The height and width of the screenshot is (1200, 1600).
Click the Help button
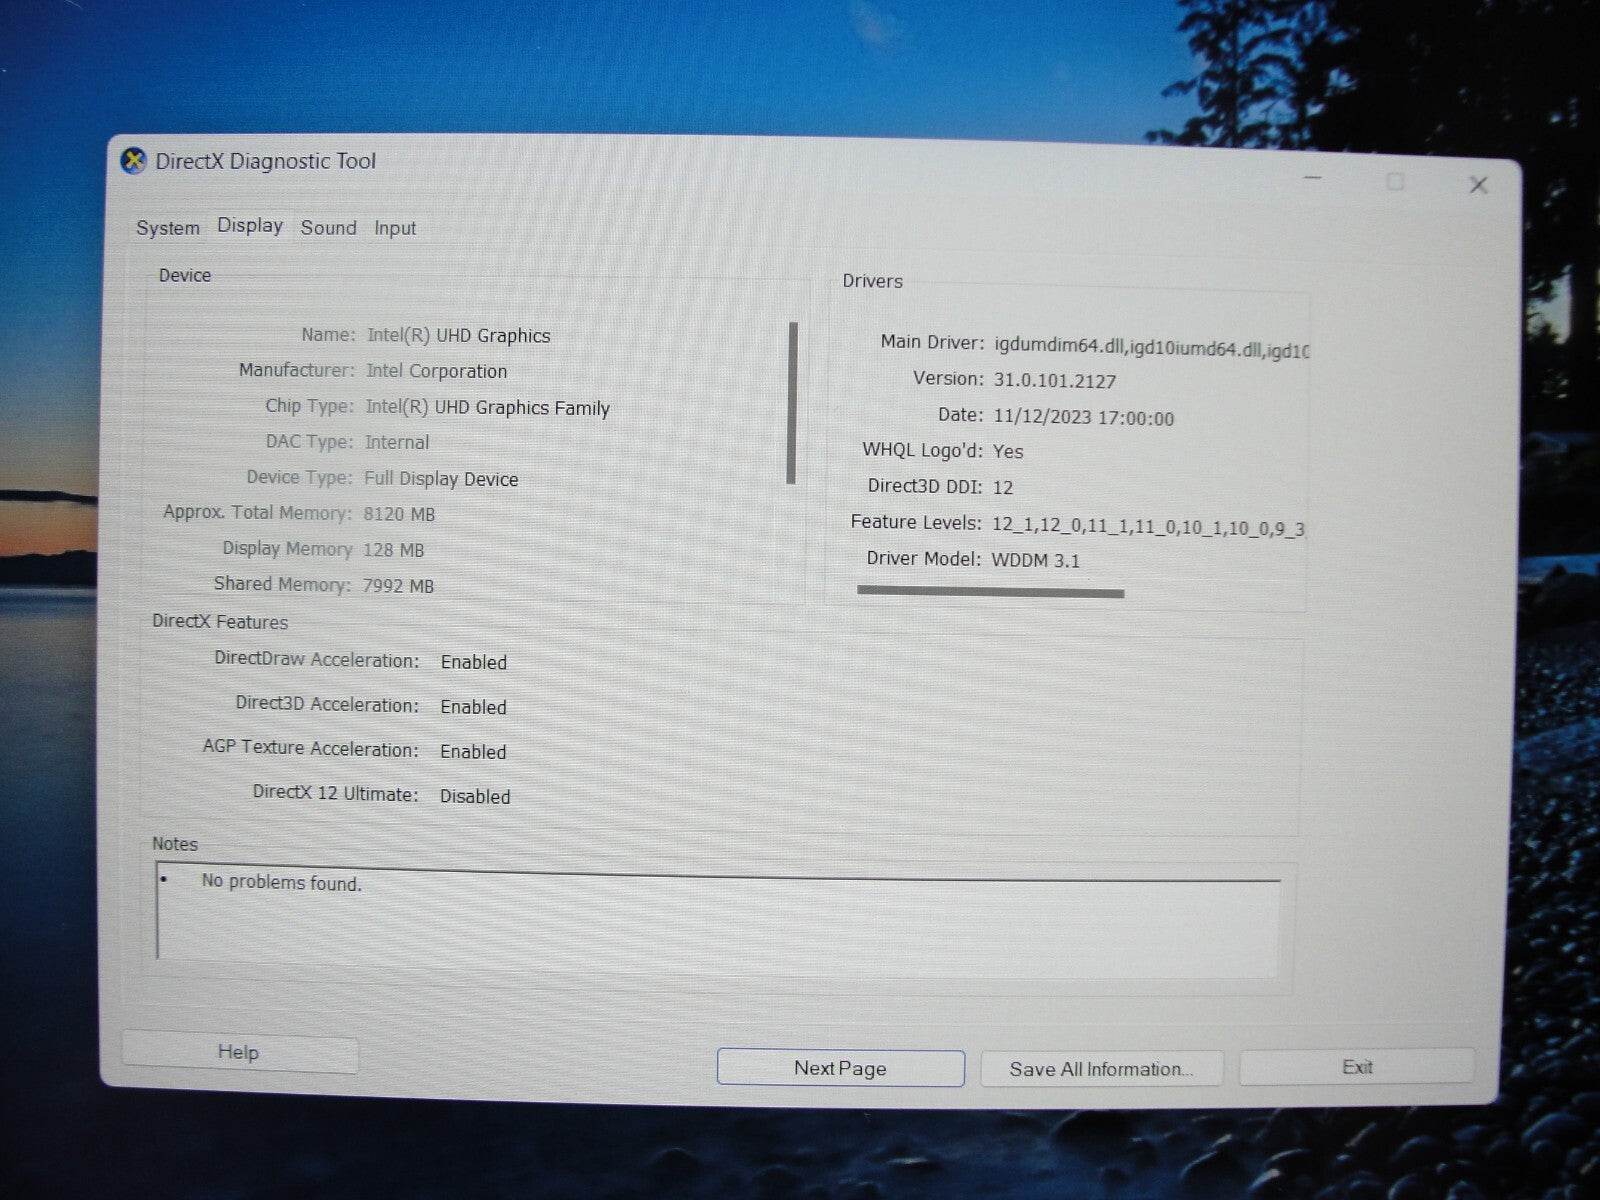(x=239, y=1052)
